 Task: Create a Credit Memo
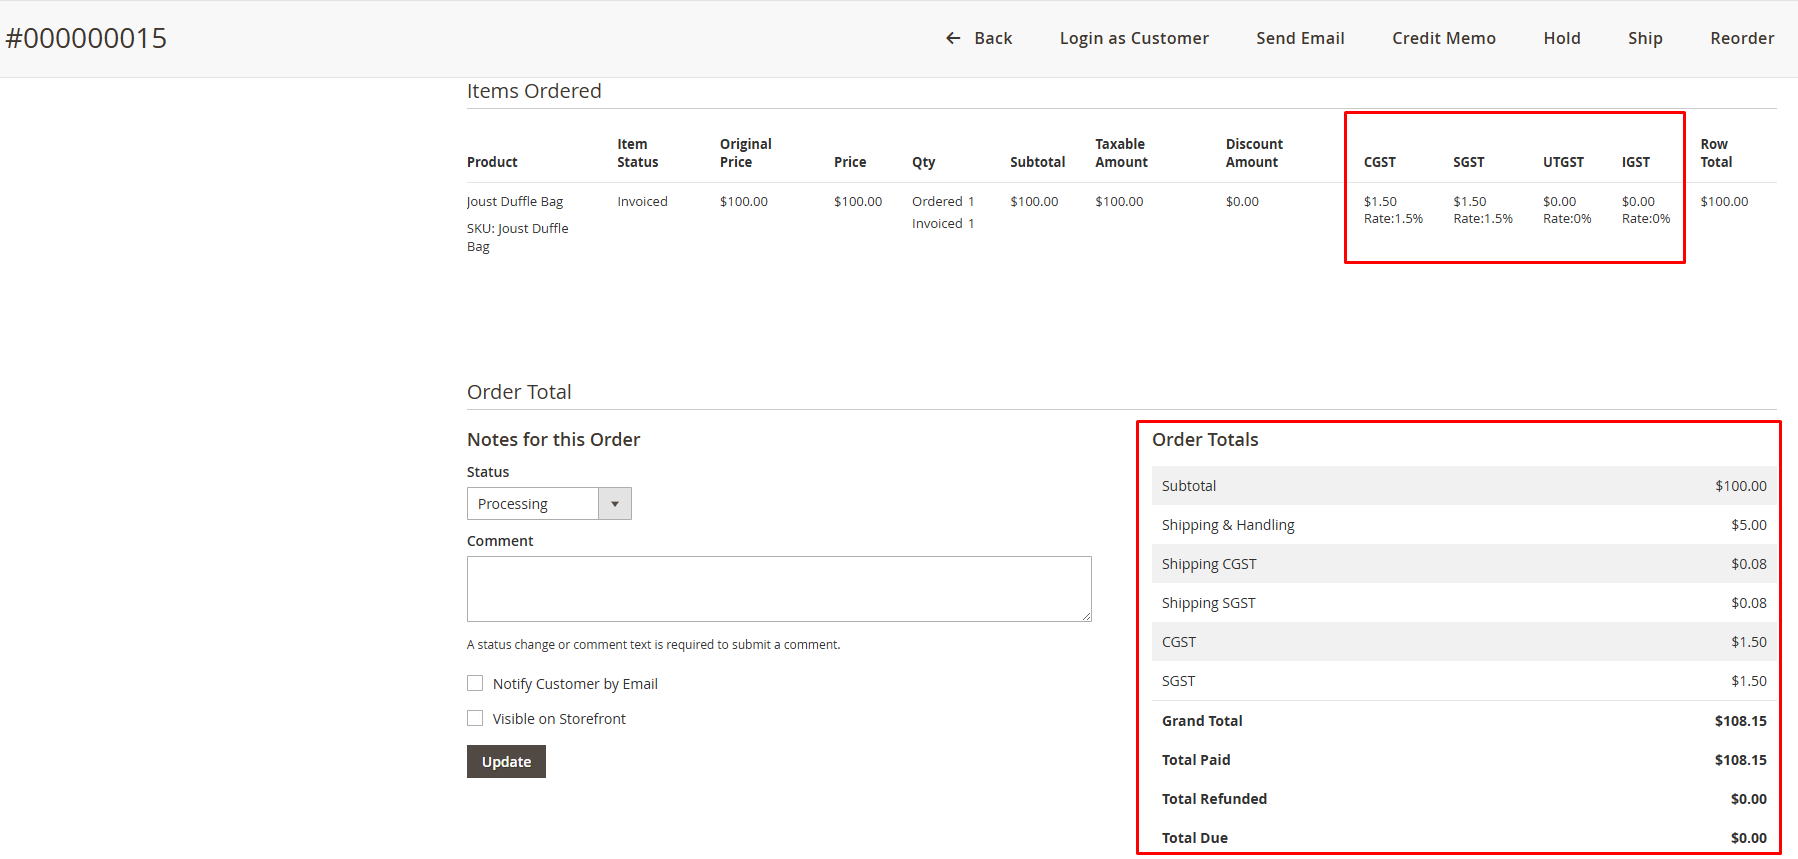point(1444,38)
